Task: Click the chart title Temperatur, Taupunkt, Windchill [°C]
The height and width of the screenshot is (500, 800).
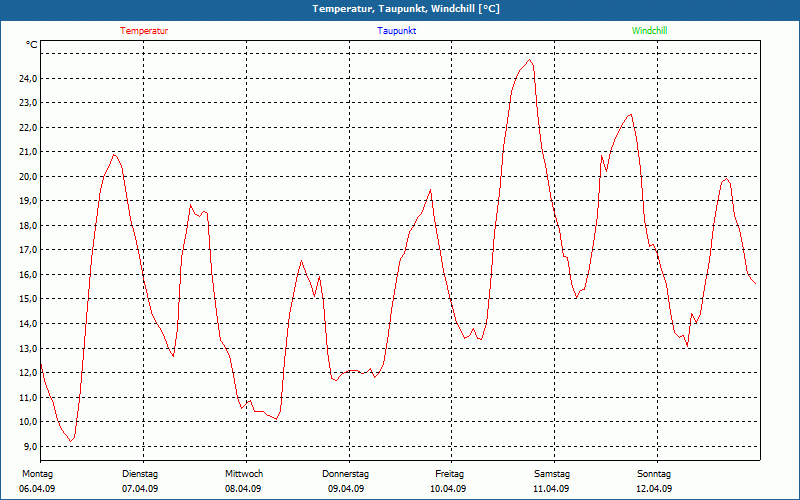Action: coord(406,9)
